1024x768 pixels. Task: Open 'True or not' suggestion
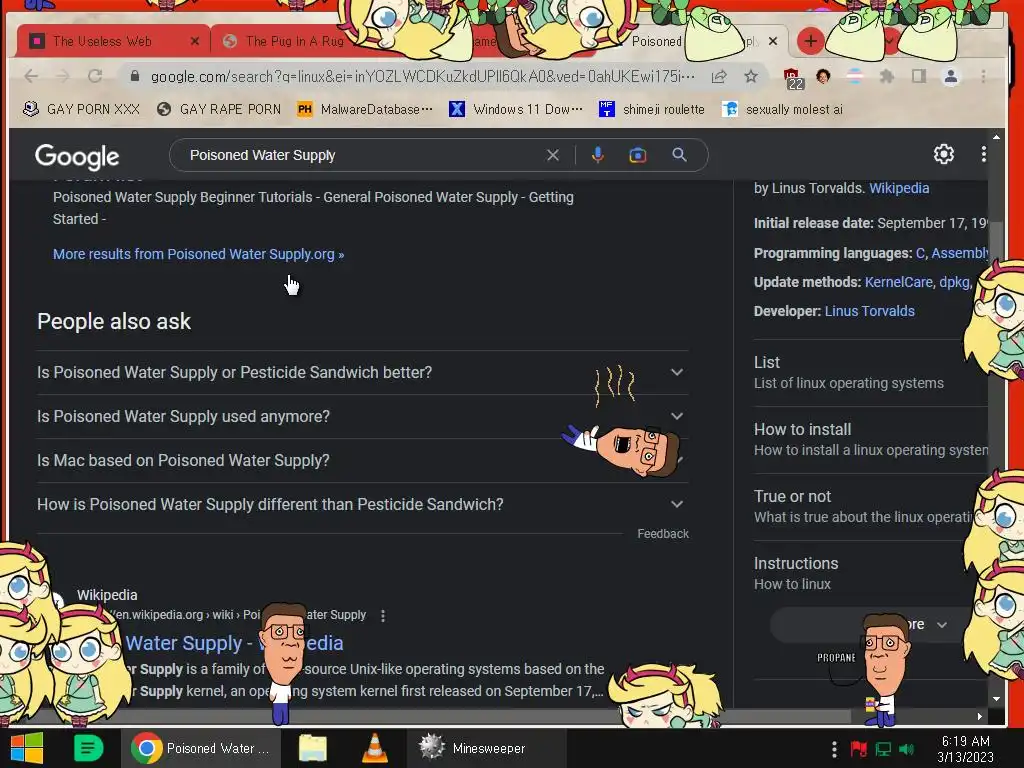[870, 506]
